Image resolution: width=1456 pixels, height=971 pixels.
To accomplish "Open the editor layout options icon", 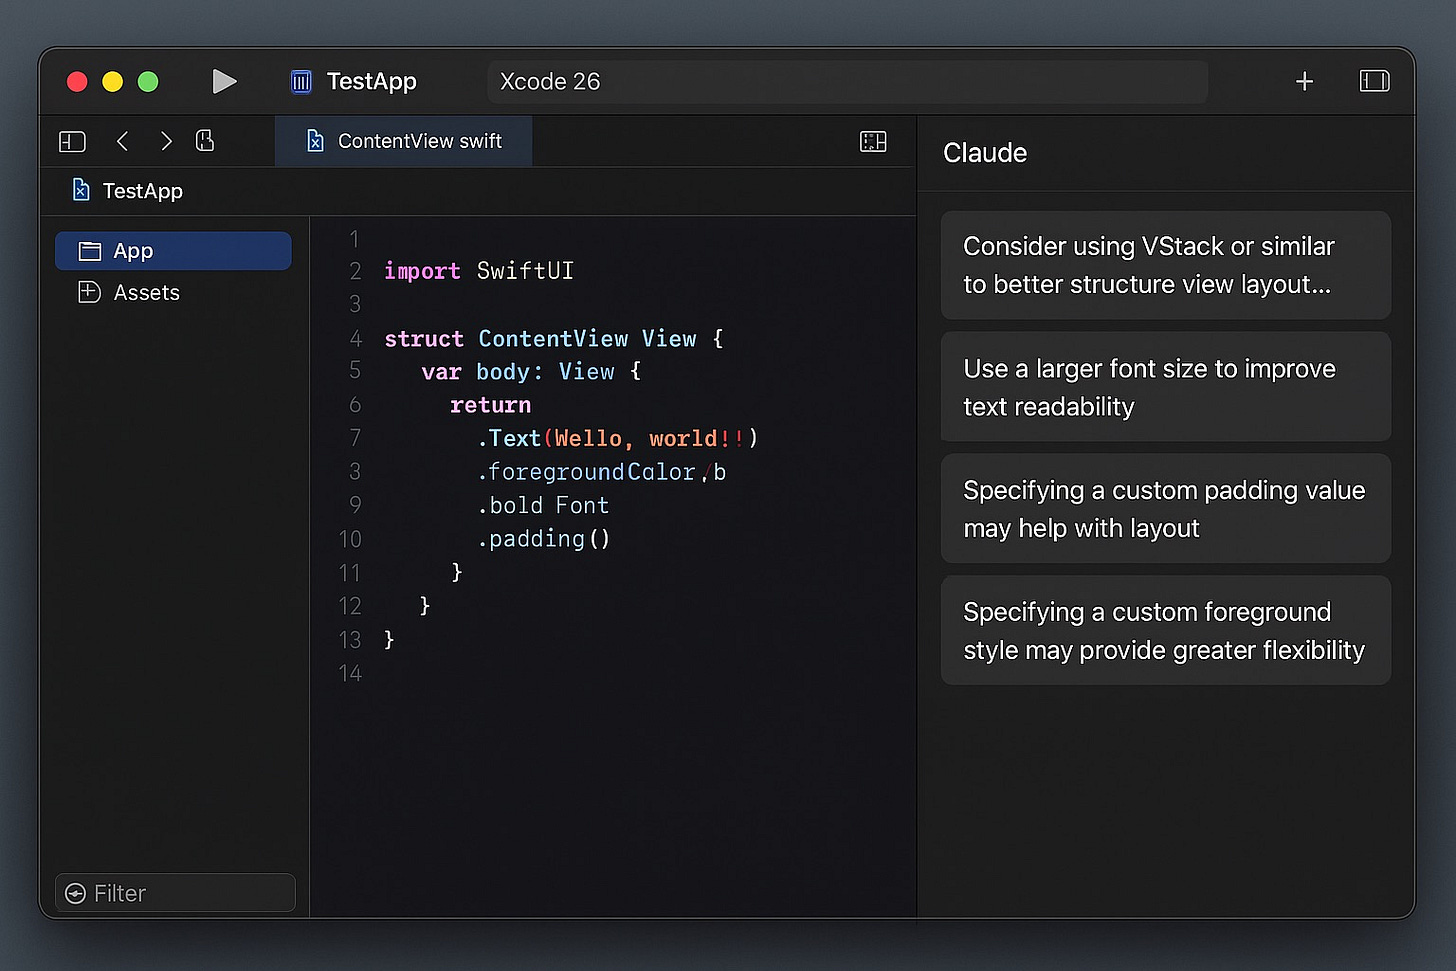I will [873, 141].
